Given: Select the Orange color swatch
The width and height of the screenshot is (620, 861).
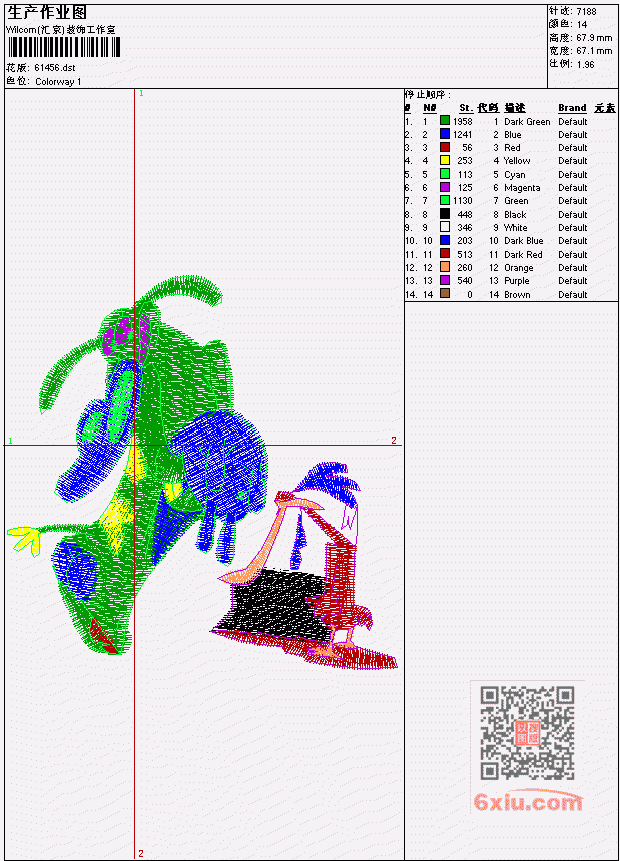Looking at the screenshot, I should pyautogui.click(x=445, y=267).
